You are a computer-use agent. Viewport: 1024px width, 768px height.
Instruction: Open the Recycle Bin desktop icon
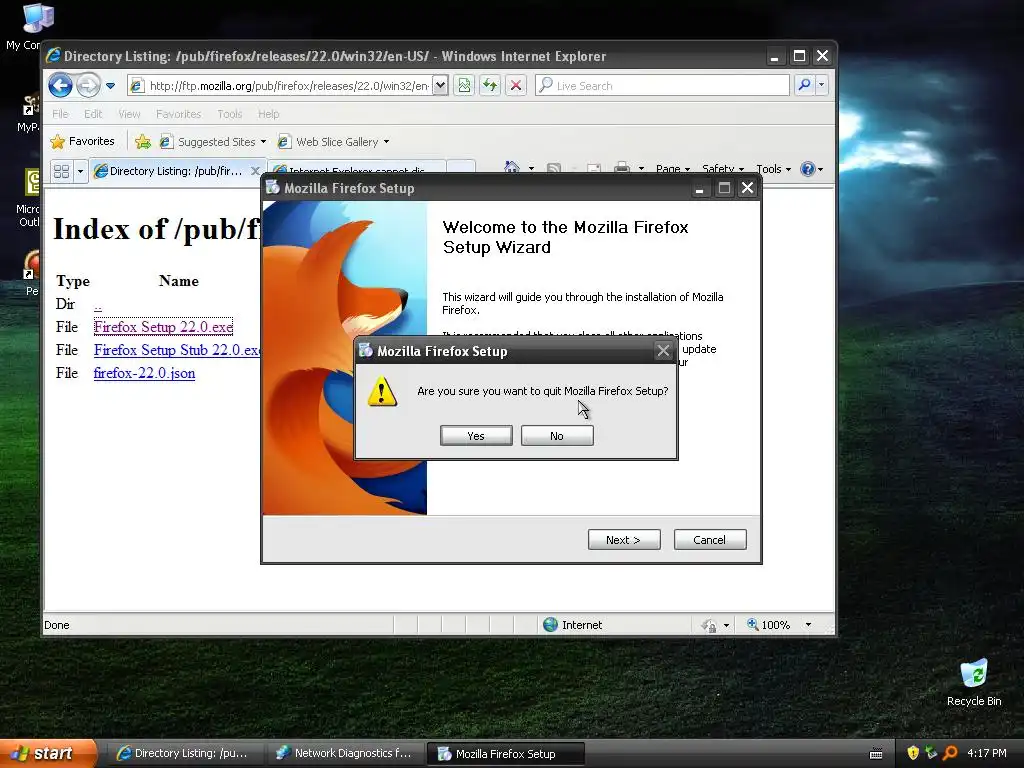pos(974,683)
